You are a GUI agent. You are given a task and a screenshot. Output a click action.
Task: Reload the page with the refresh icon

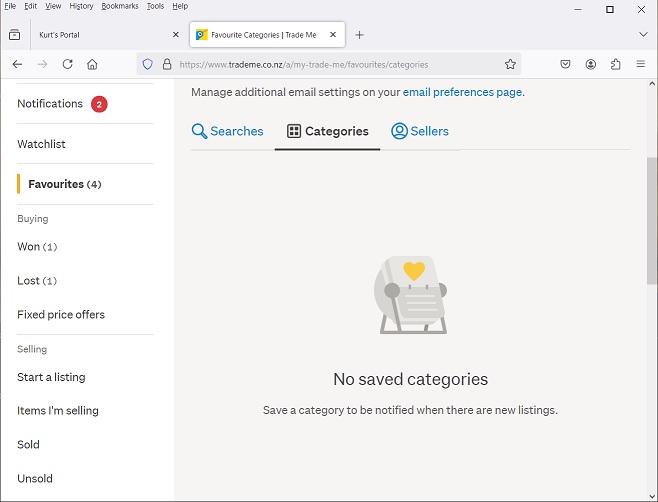tap(68, 64)
